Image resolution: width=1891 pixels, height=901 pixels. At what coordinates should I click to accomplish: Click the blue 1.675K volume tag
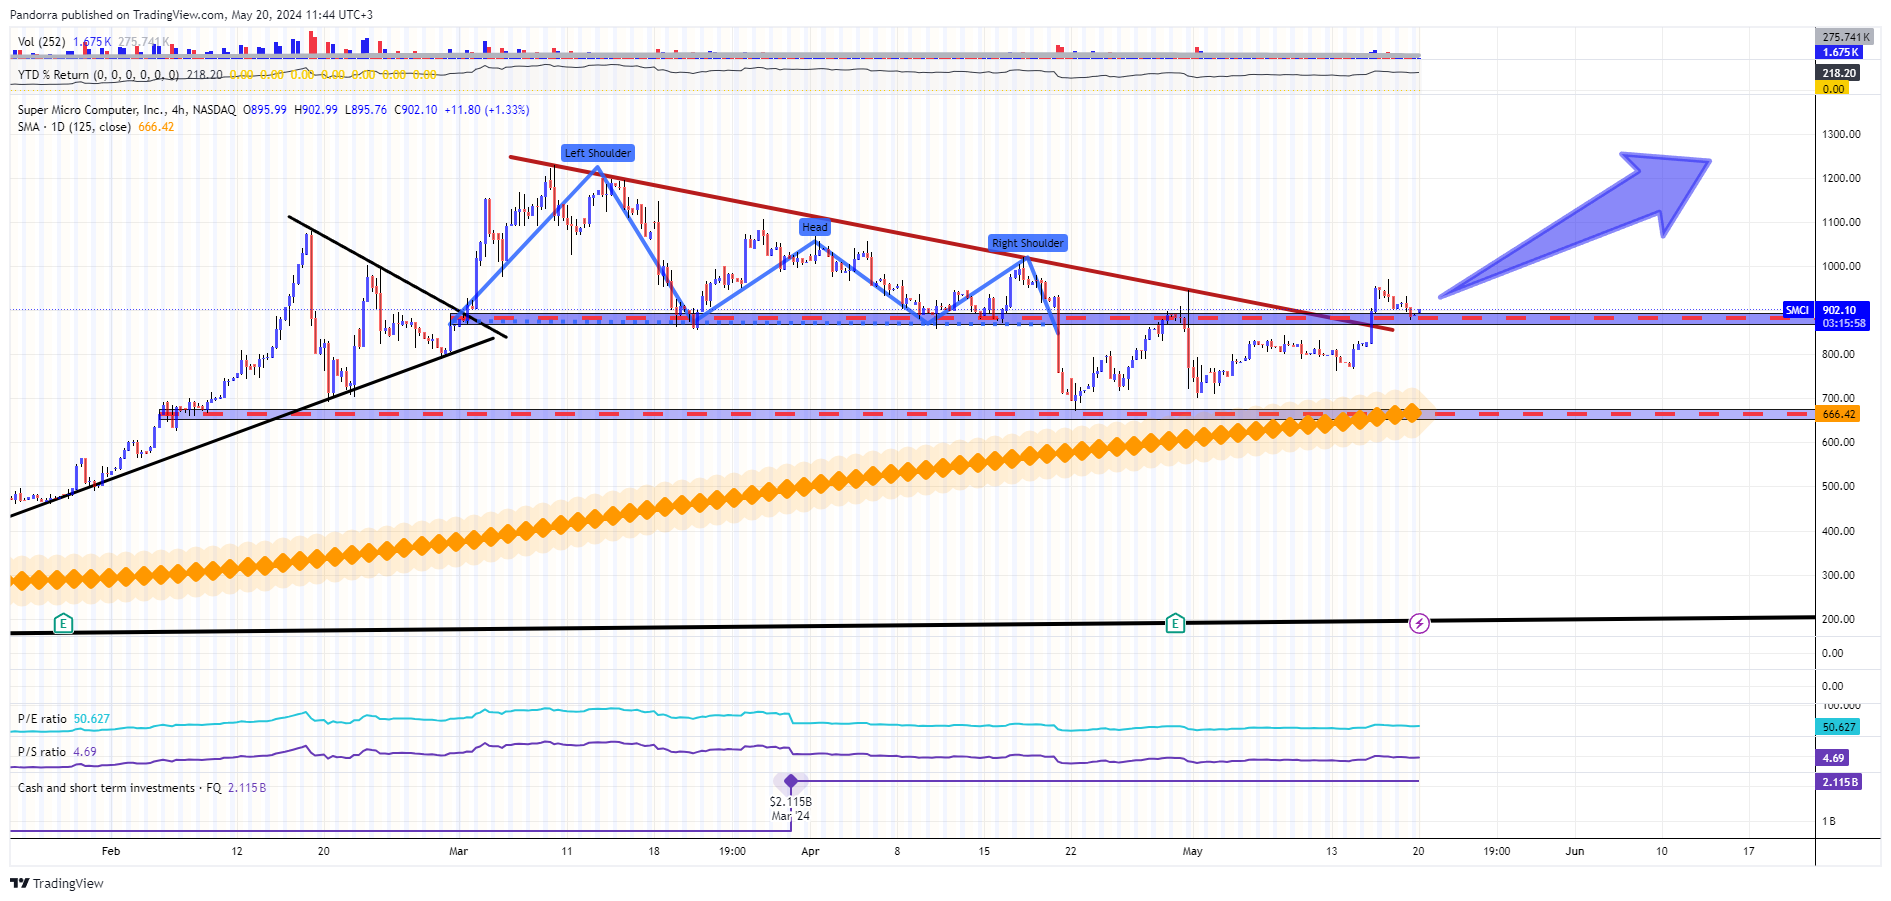1840,52
